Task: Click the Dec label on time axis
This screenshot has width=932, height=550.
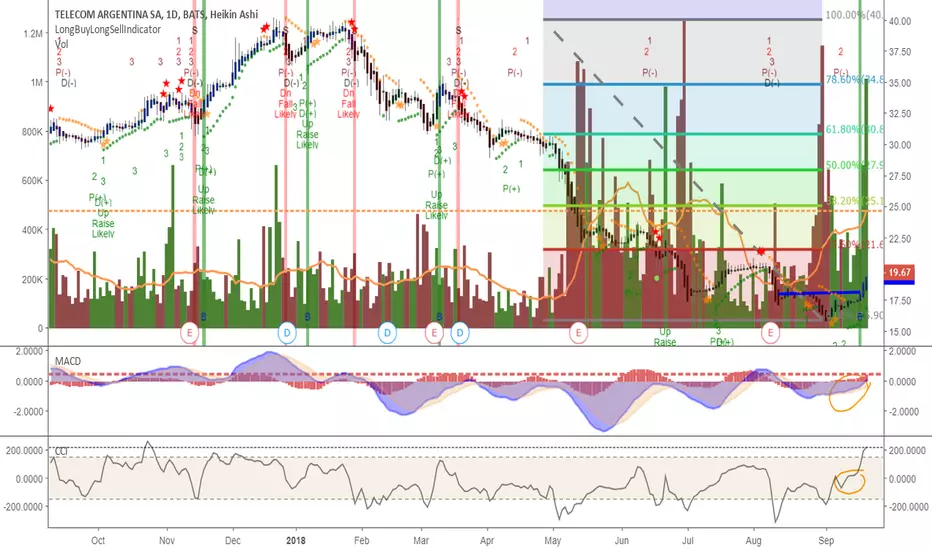Action: 232,540
